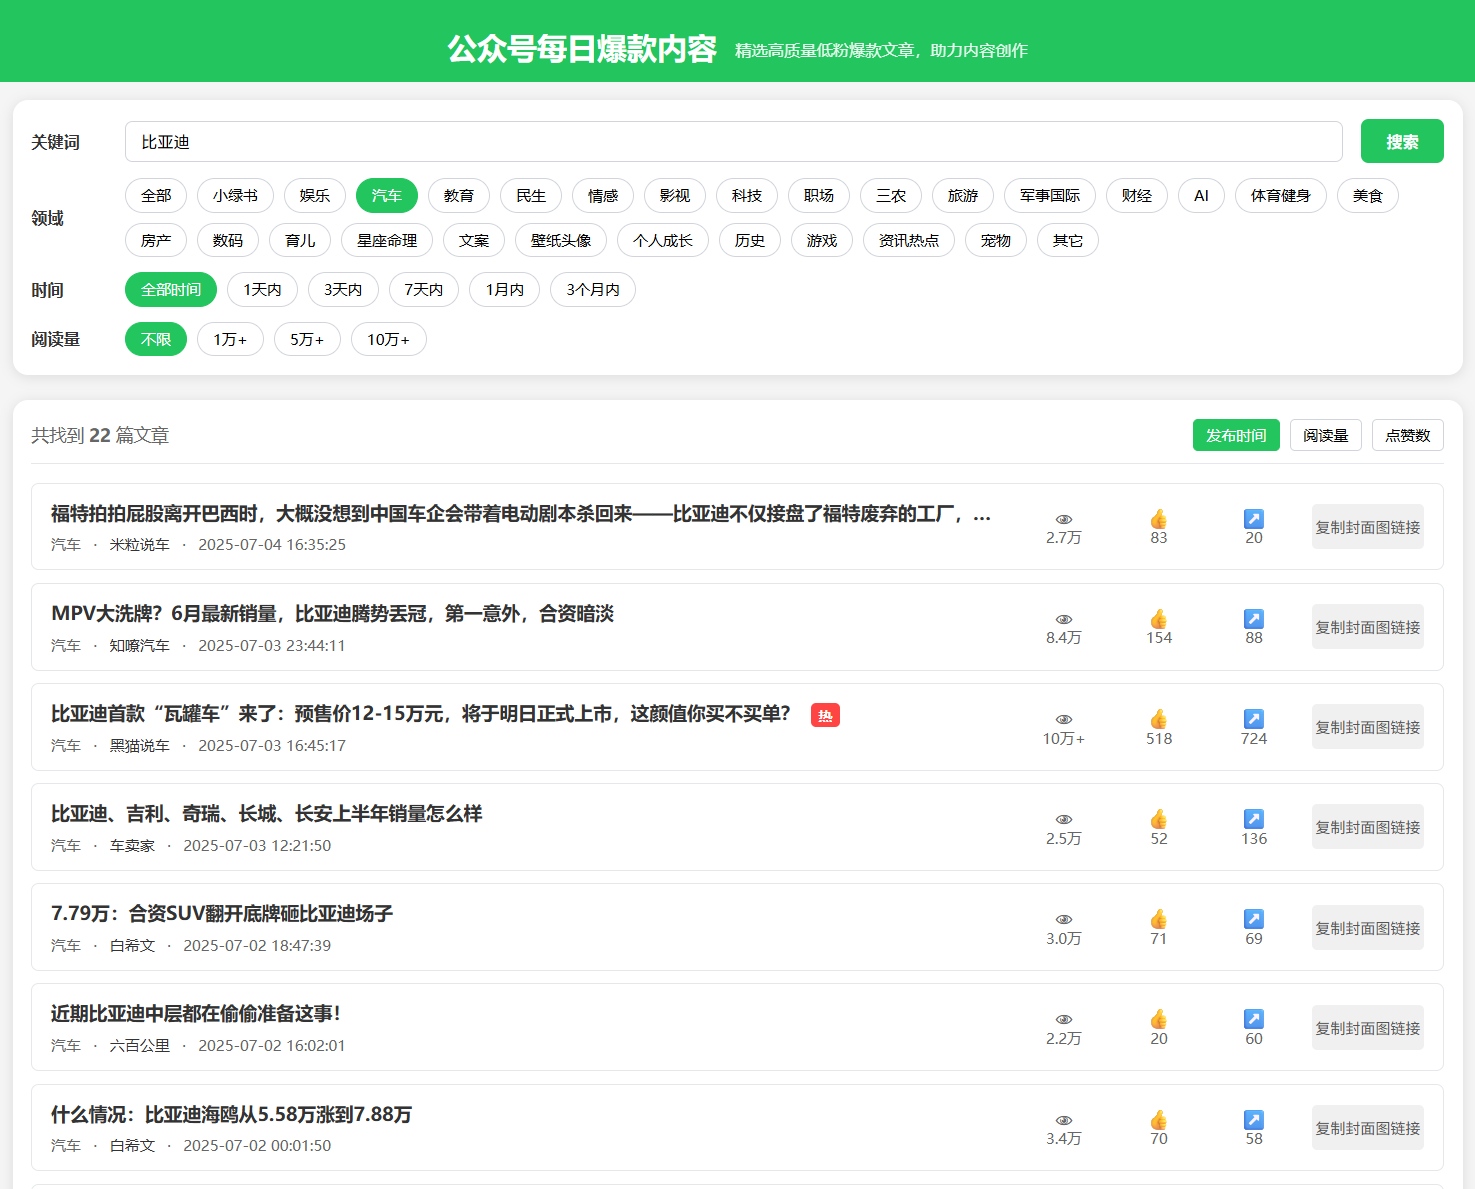This screenshot has height=1189, width=1475.
Task: Click eye views icon on 上半年销量怎么样 article
Action: 1064,819
